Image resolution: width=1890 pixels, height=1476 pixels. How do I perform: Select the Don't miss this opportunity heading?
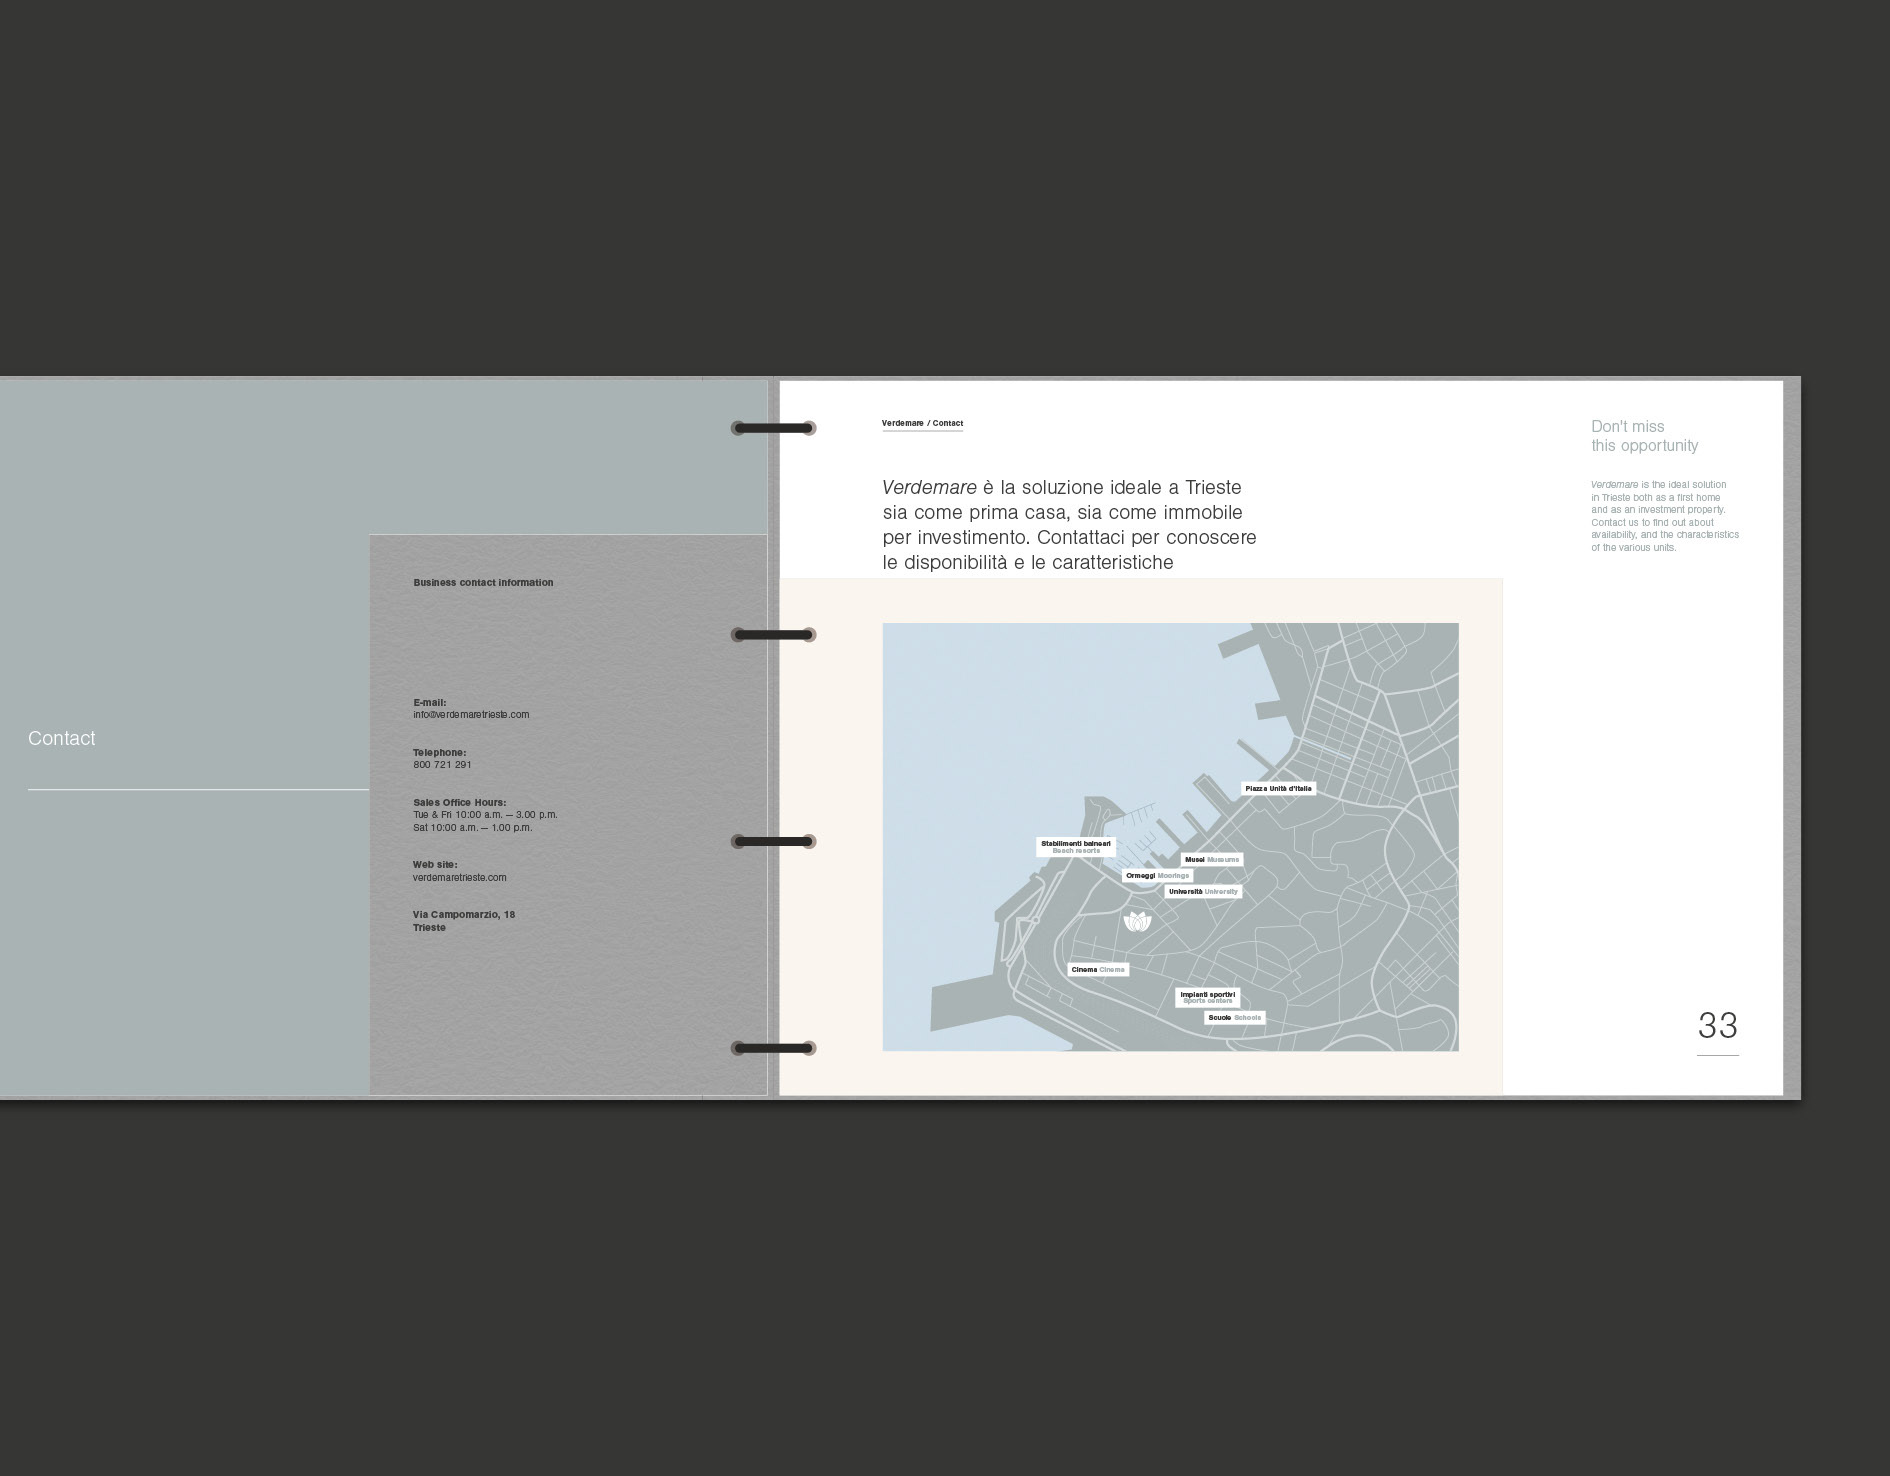pyautogui.click(x=1645, y=436)
